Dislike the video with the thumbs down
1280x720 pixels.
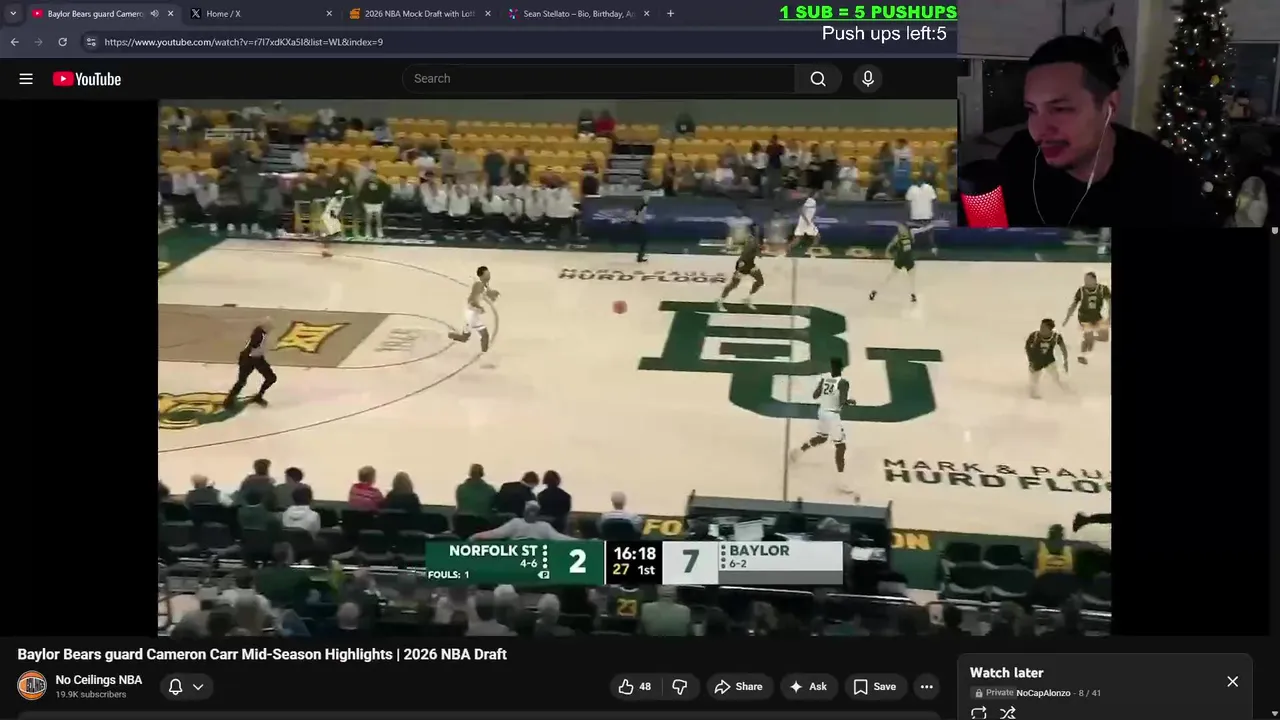click(x=679, y=686)
